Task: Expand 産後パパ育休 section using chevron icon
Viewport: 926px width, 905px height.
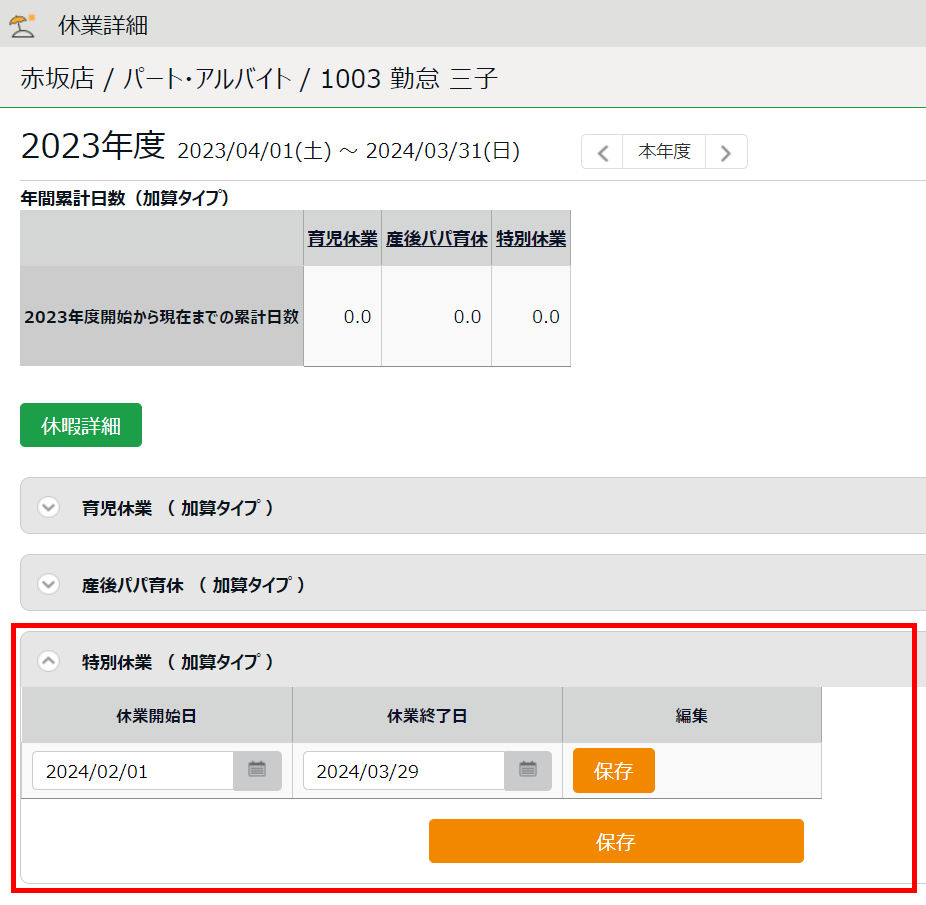Action: [48, 584]
